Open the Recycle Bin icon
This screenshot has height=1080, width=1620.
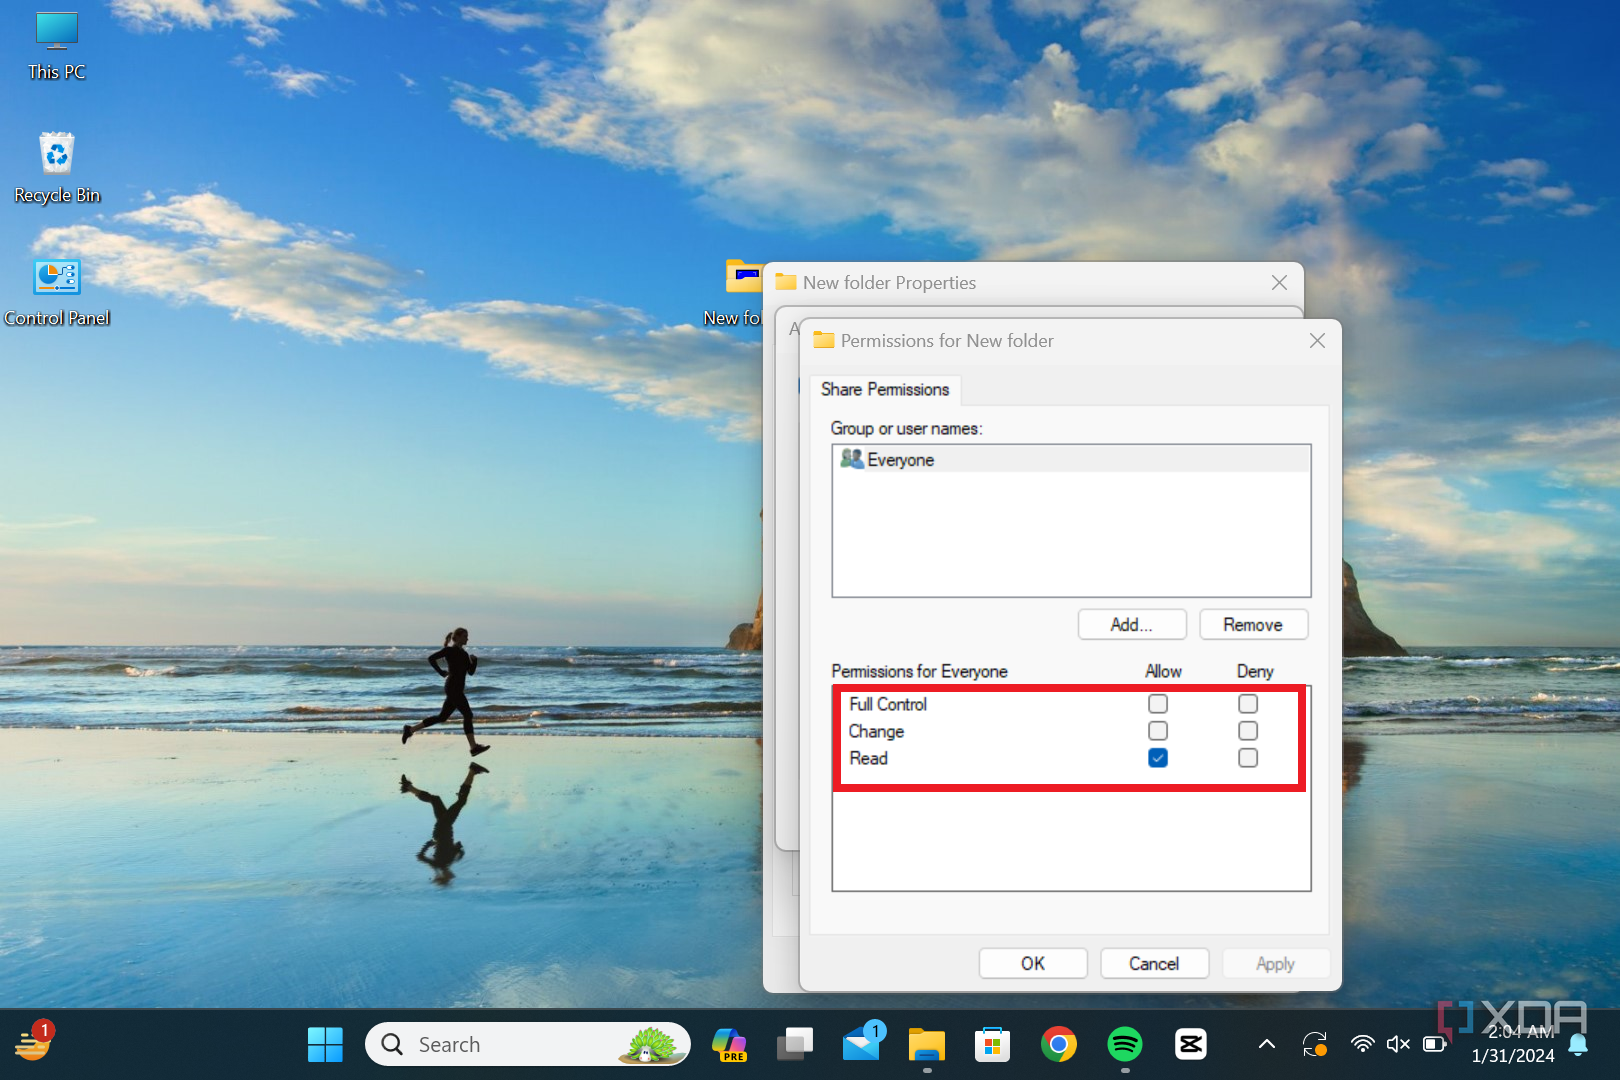tap(57, 167)
